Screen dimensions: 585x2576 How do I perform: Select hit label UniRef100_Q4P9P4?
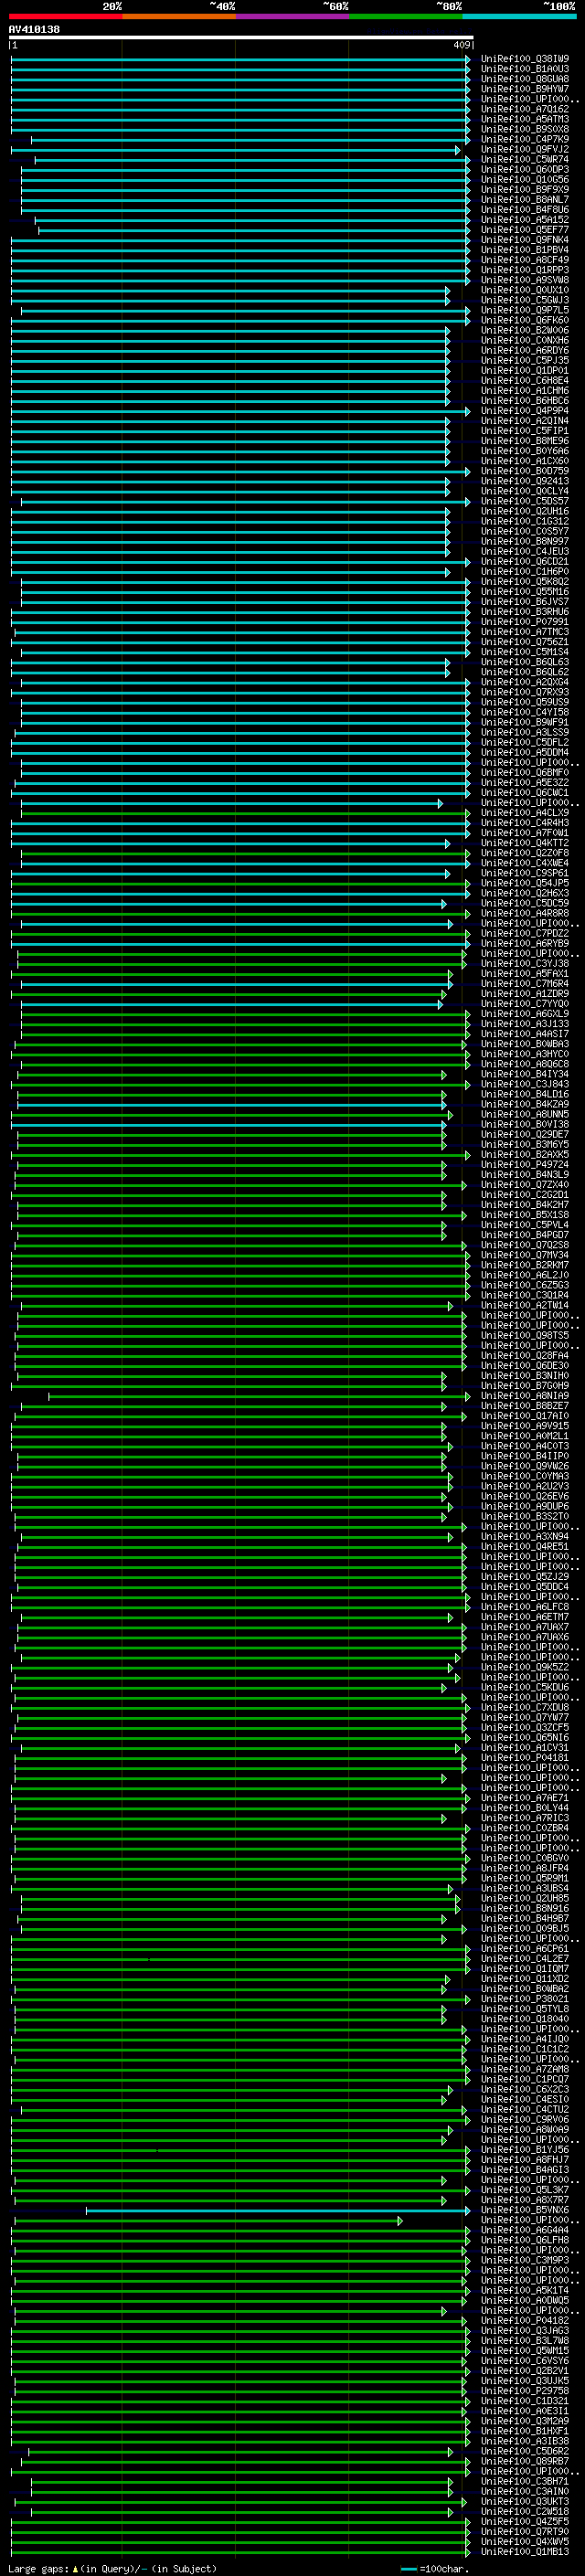(x=525, y=411)
